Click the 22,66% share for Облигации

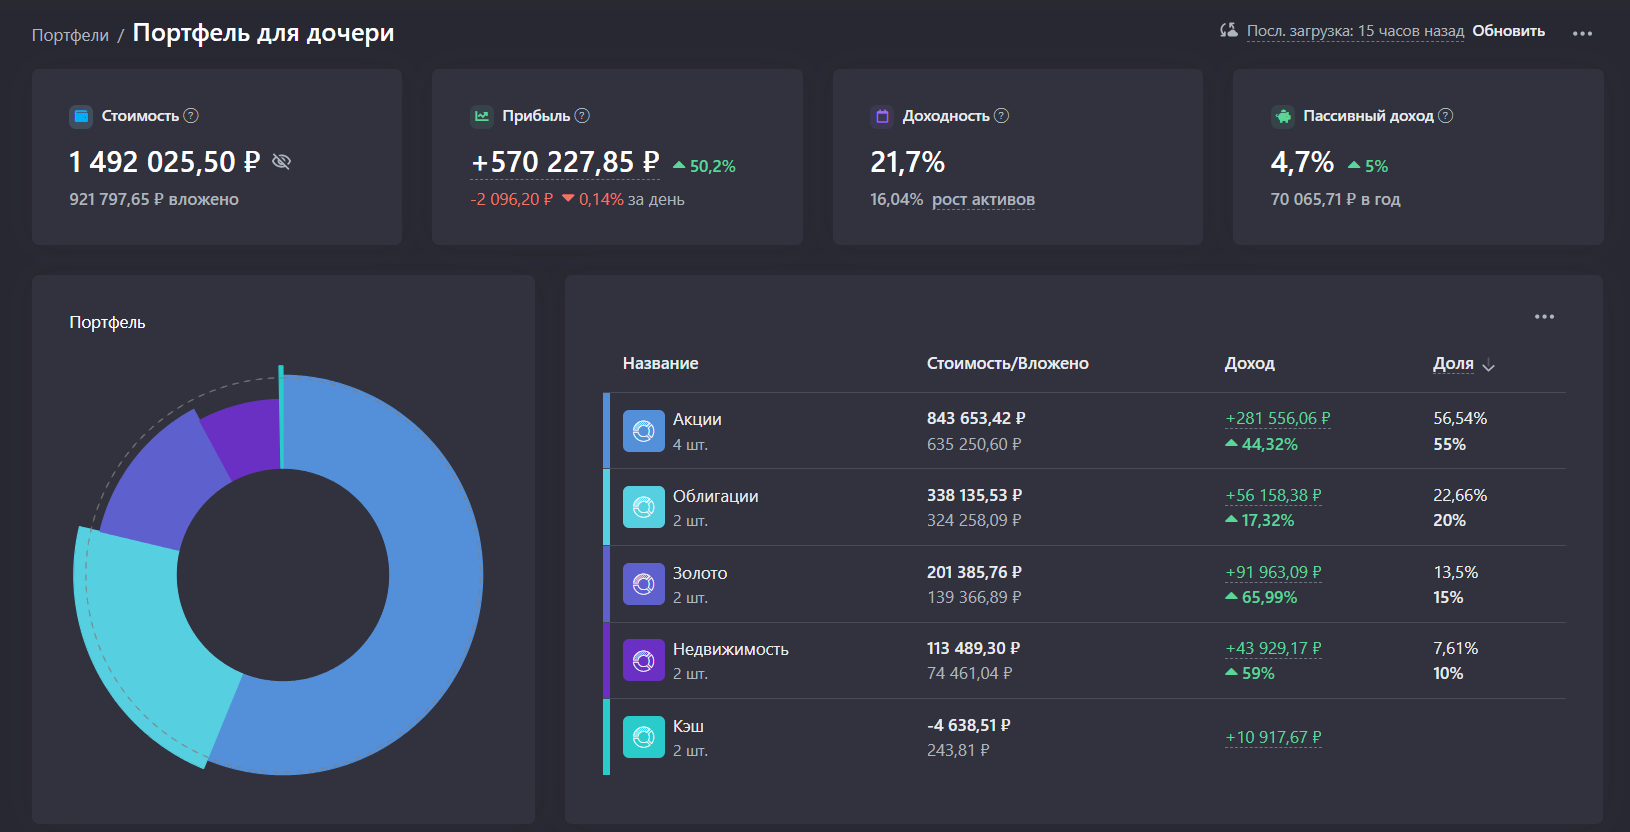(1460, 495)
